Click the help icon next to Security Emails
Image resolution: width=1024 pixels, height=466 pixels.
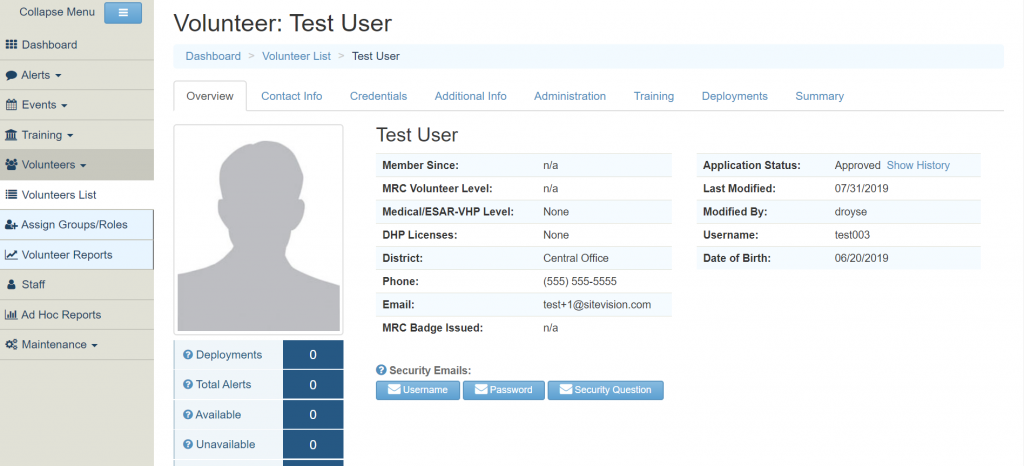[x=381, y=371]
